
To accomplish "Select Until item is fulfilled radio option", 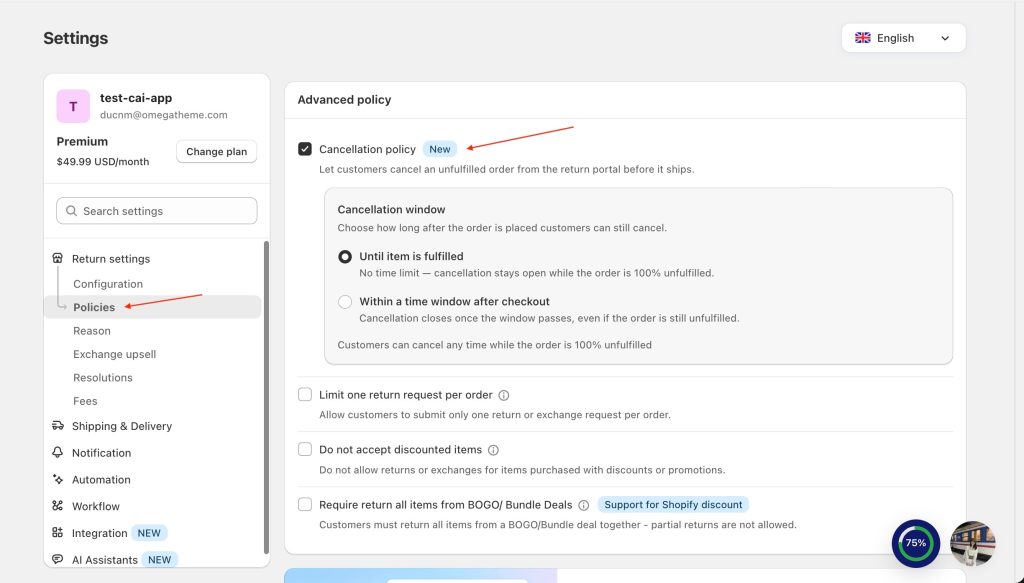I will (x=345, y=257).
